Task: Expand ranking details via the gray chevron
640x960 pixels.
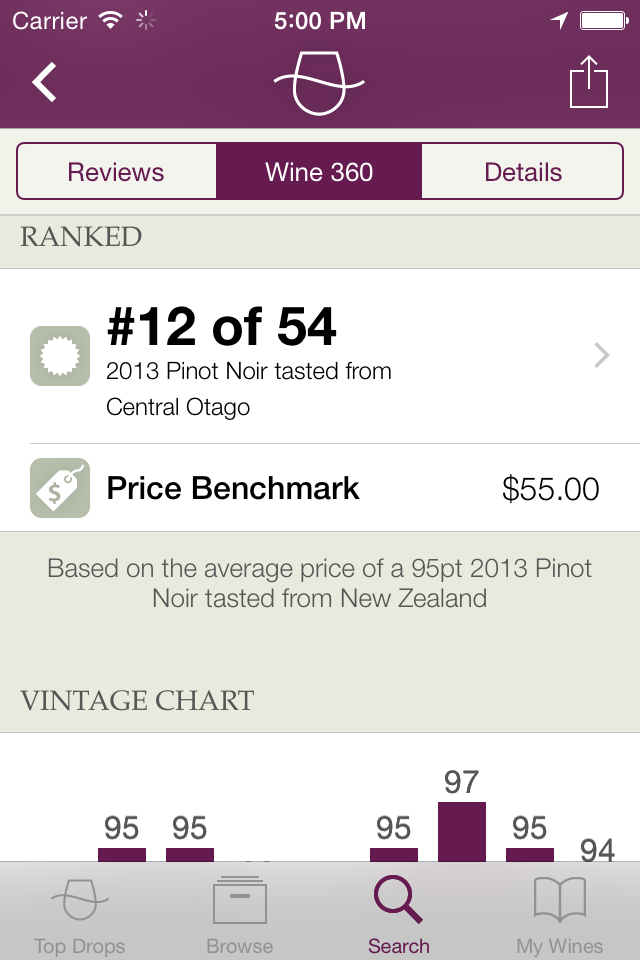Action: [x=601, y=355]
